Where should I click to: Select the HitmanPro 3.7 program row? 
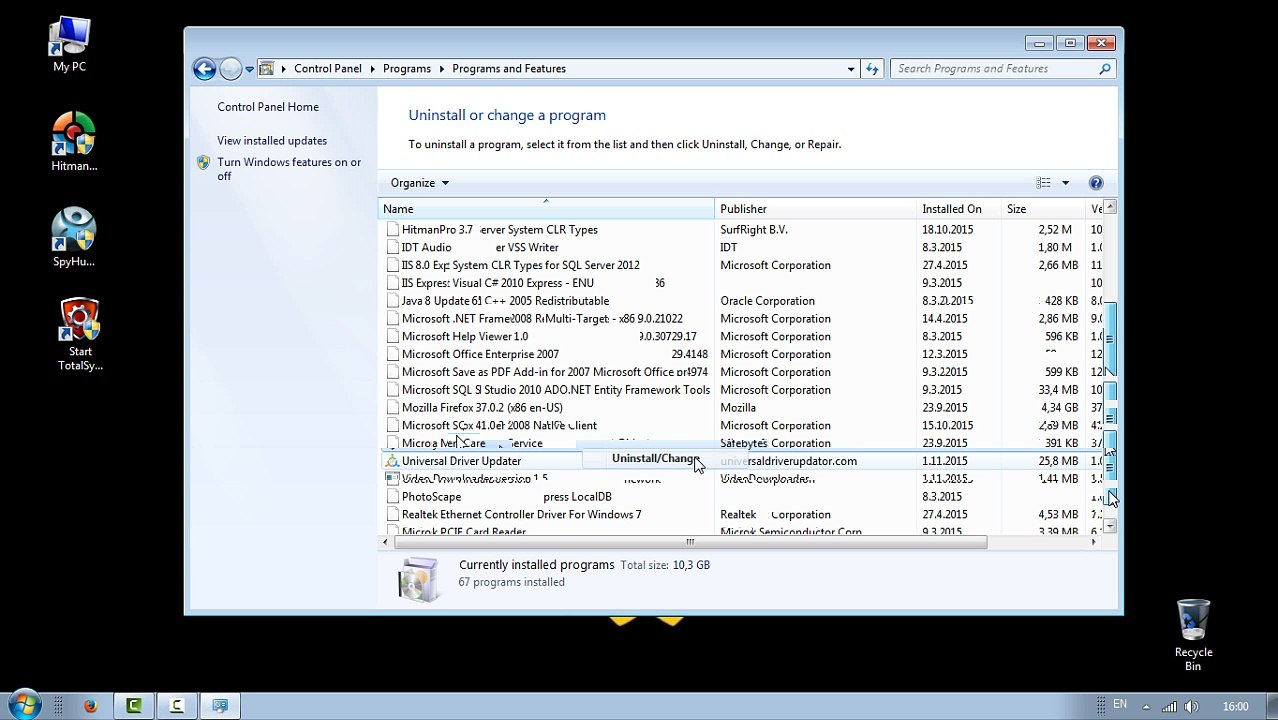(x=740, y=230)
